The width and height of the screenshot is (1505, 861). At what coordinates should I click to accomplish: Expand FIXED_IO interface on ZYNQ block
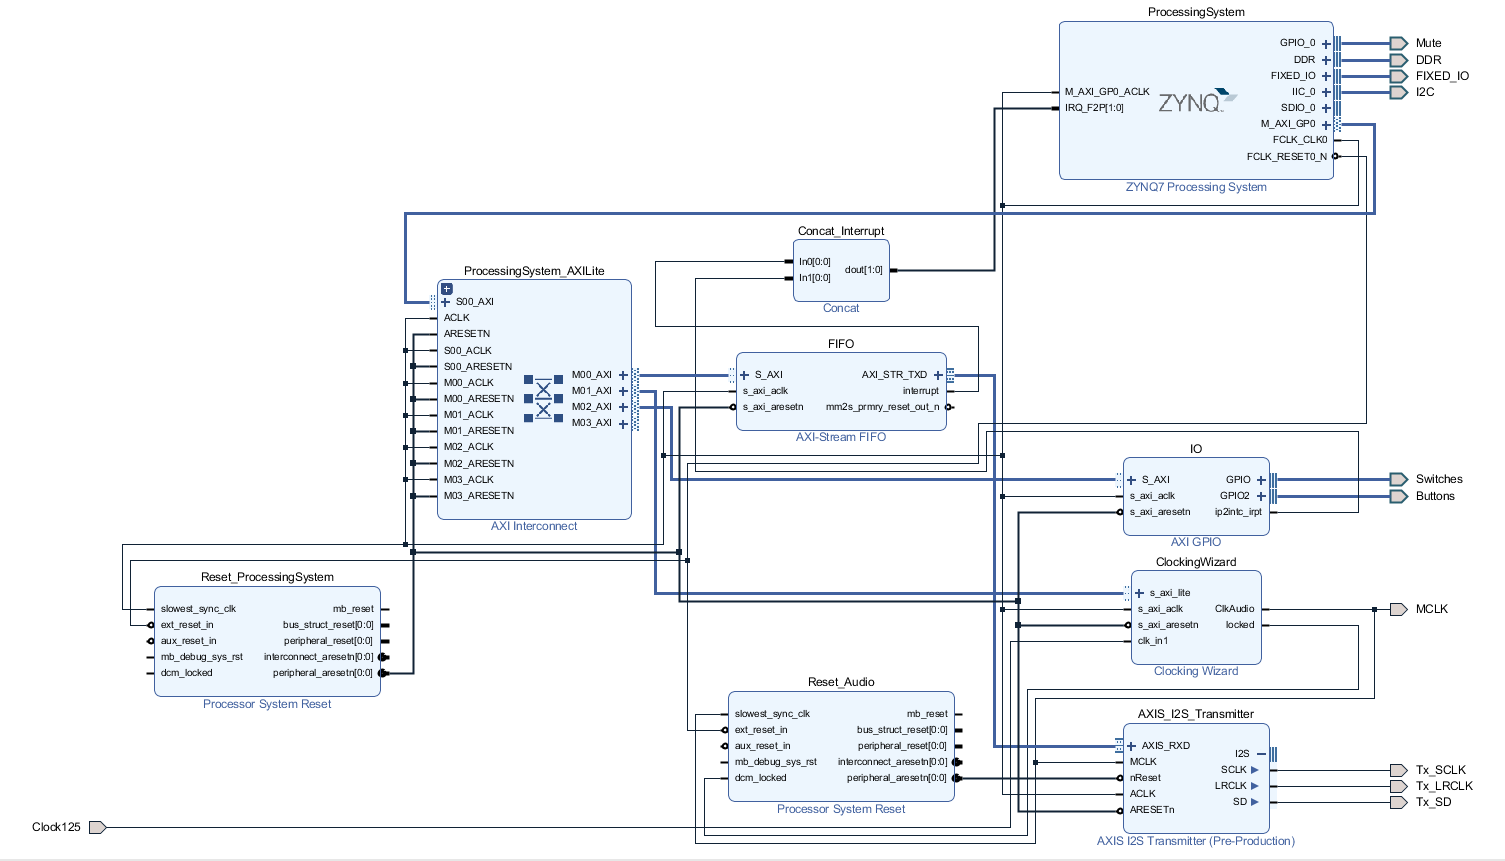pos(1326,76)
